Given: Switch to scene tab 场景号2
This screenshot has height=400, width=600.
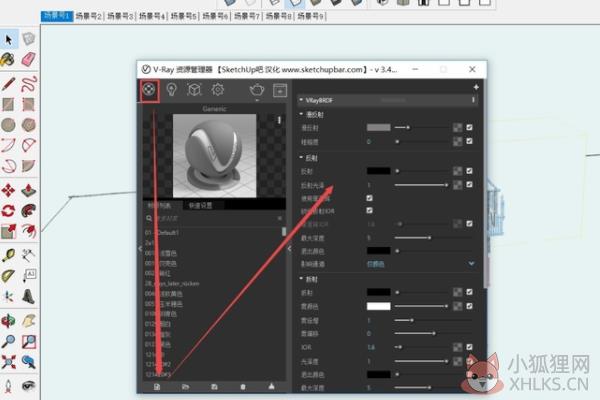Looking at the screenshot, I should (x=89, y=16).
